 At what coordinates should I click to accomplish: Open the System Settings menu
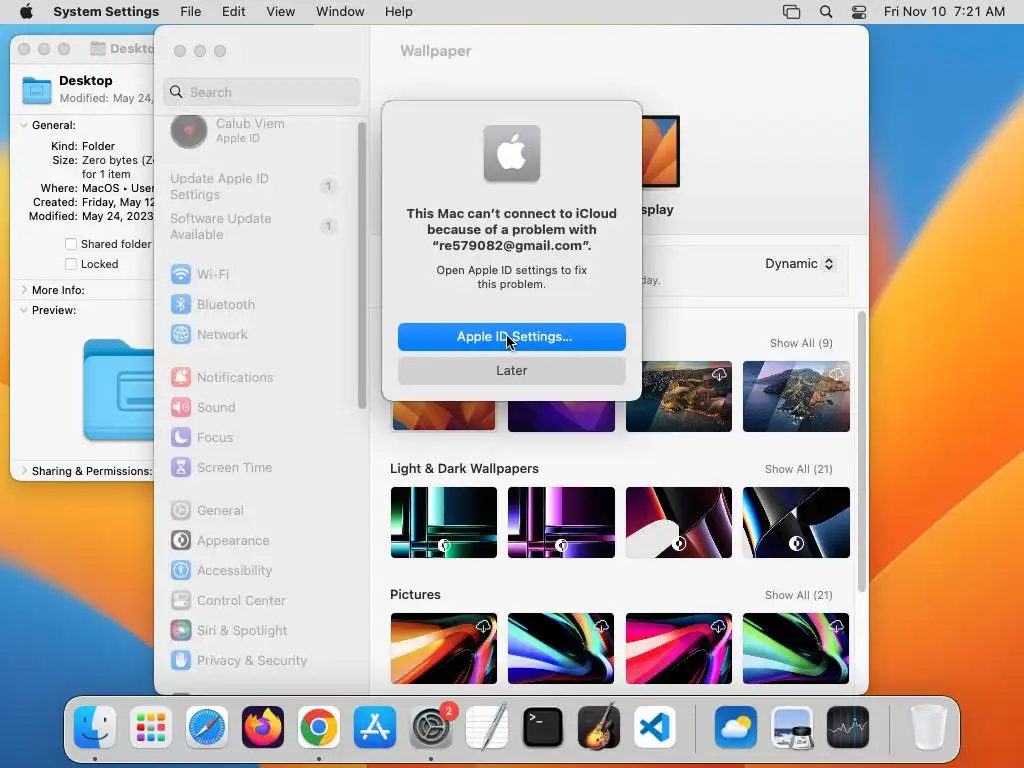click(106, 12)
